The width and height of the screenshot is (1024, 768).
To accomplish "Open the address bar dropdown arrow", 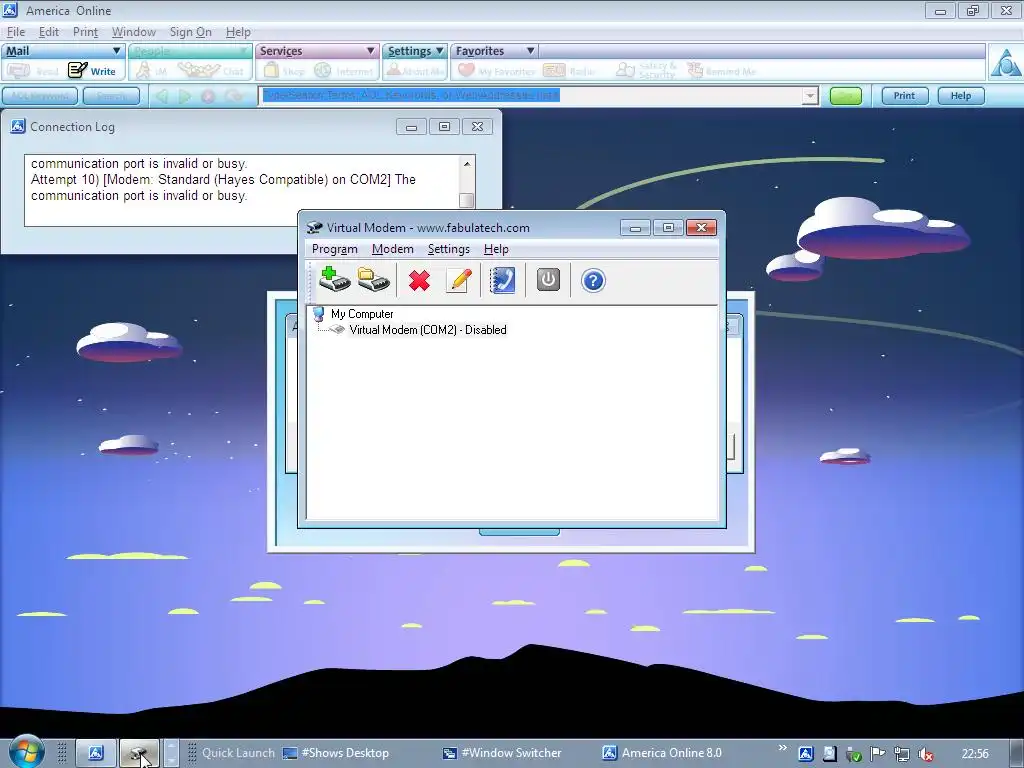I will pos(810,96).
